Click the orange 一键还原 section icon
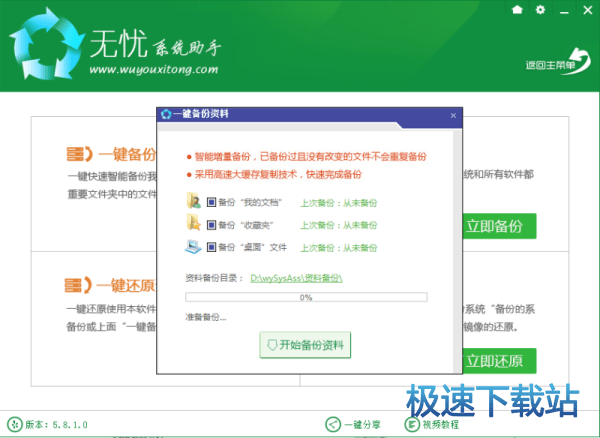This screenshot has width=600, height=438. point(78,285)
